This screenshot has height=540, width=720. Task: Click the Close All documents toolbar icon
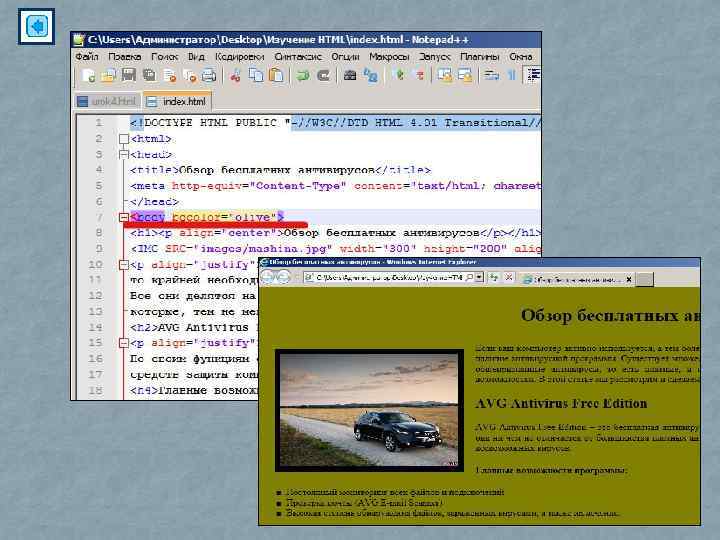point(189,75)
